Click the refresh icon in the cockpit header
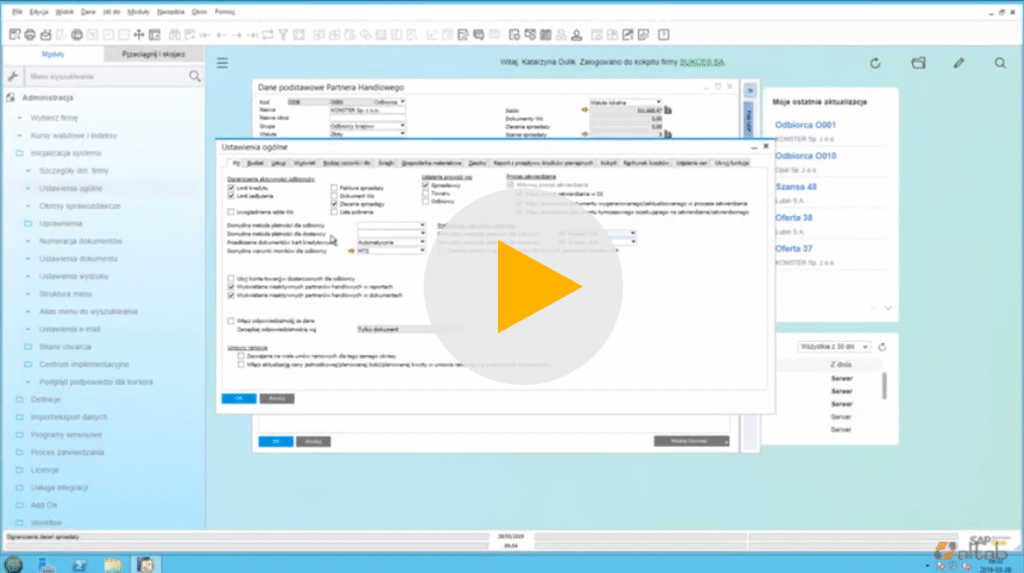 coord(875,63)
